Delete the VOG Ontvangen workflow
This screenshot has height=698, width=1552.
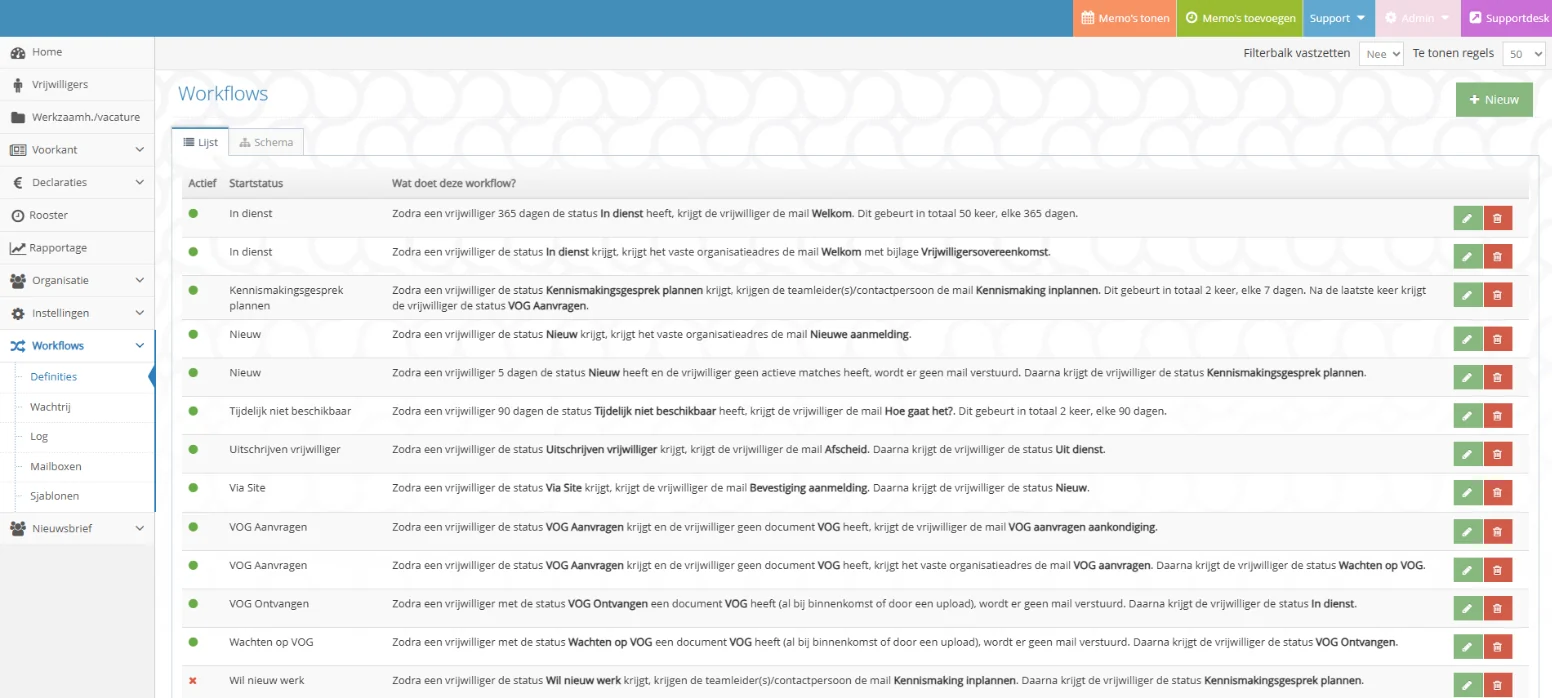pos(1497,608)
